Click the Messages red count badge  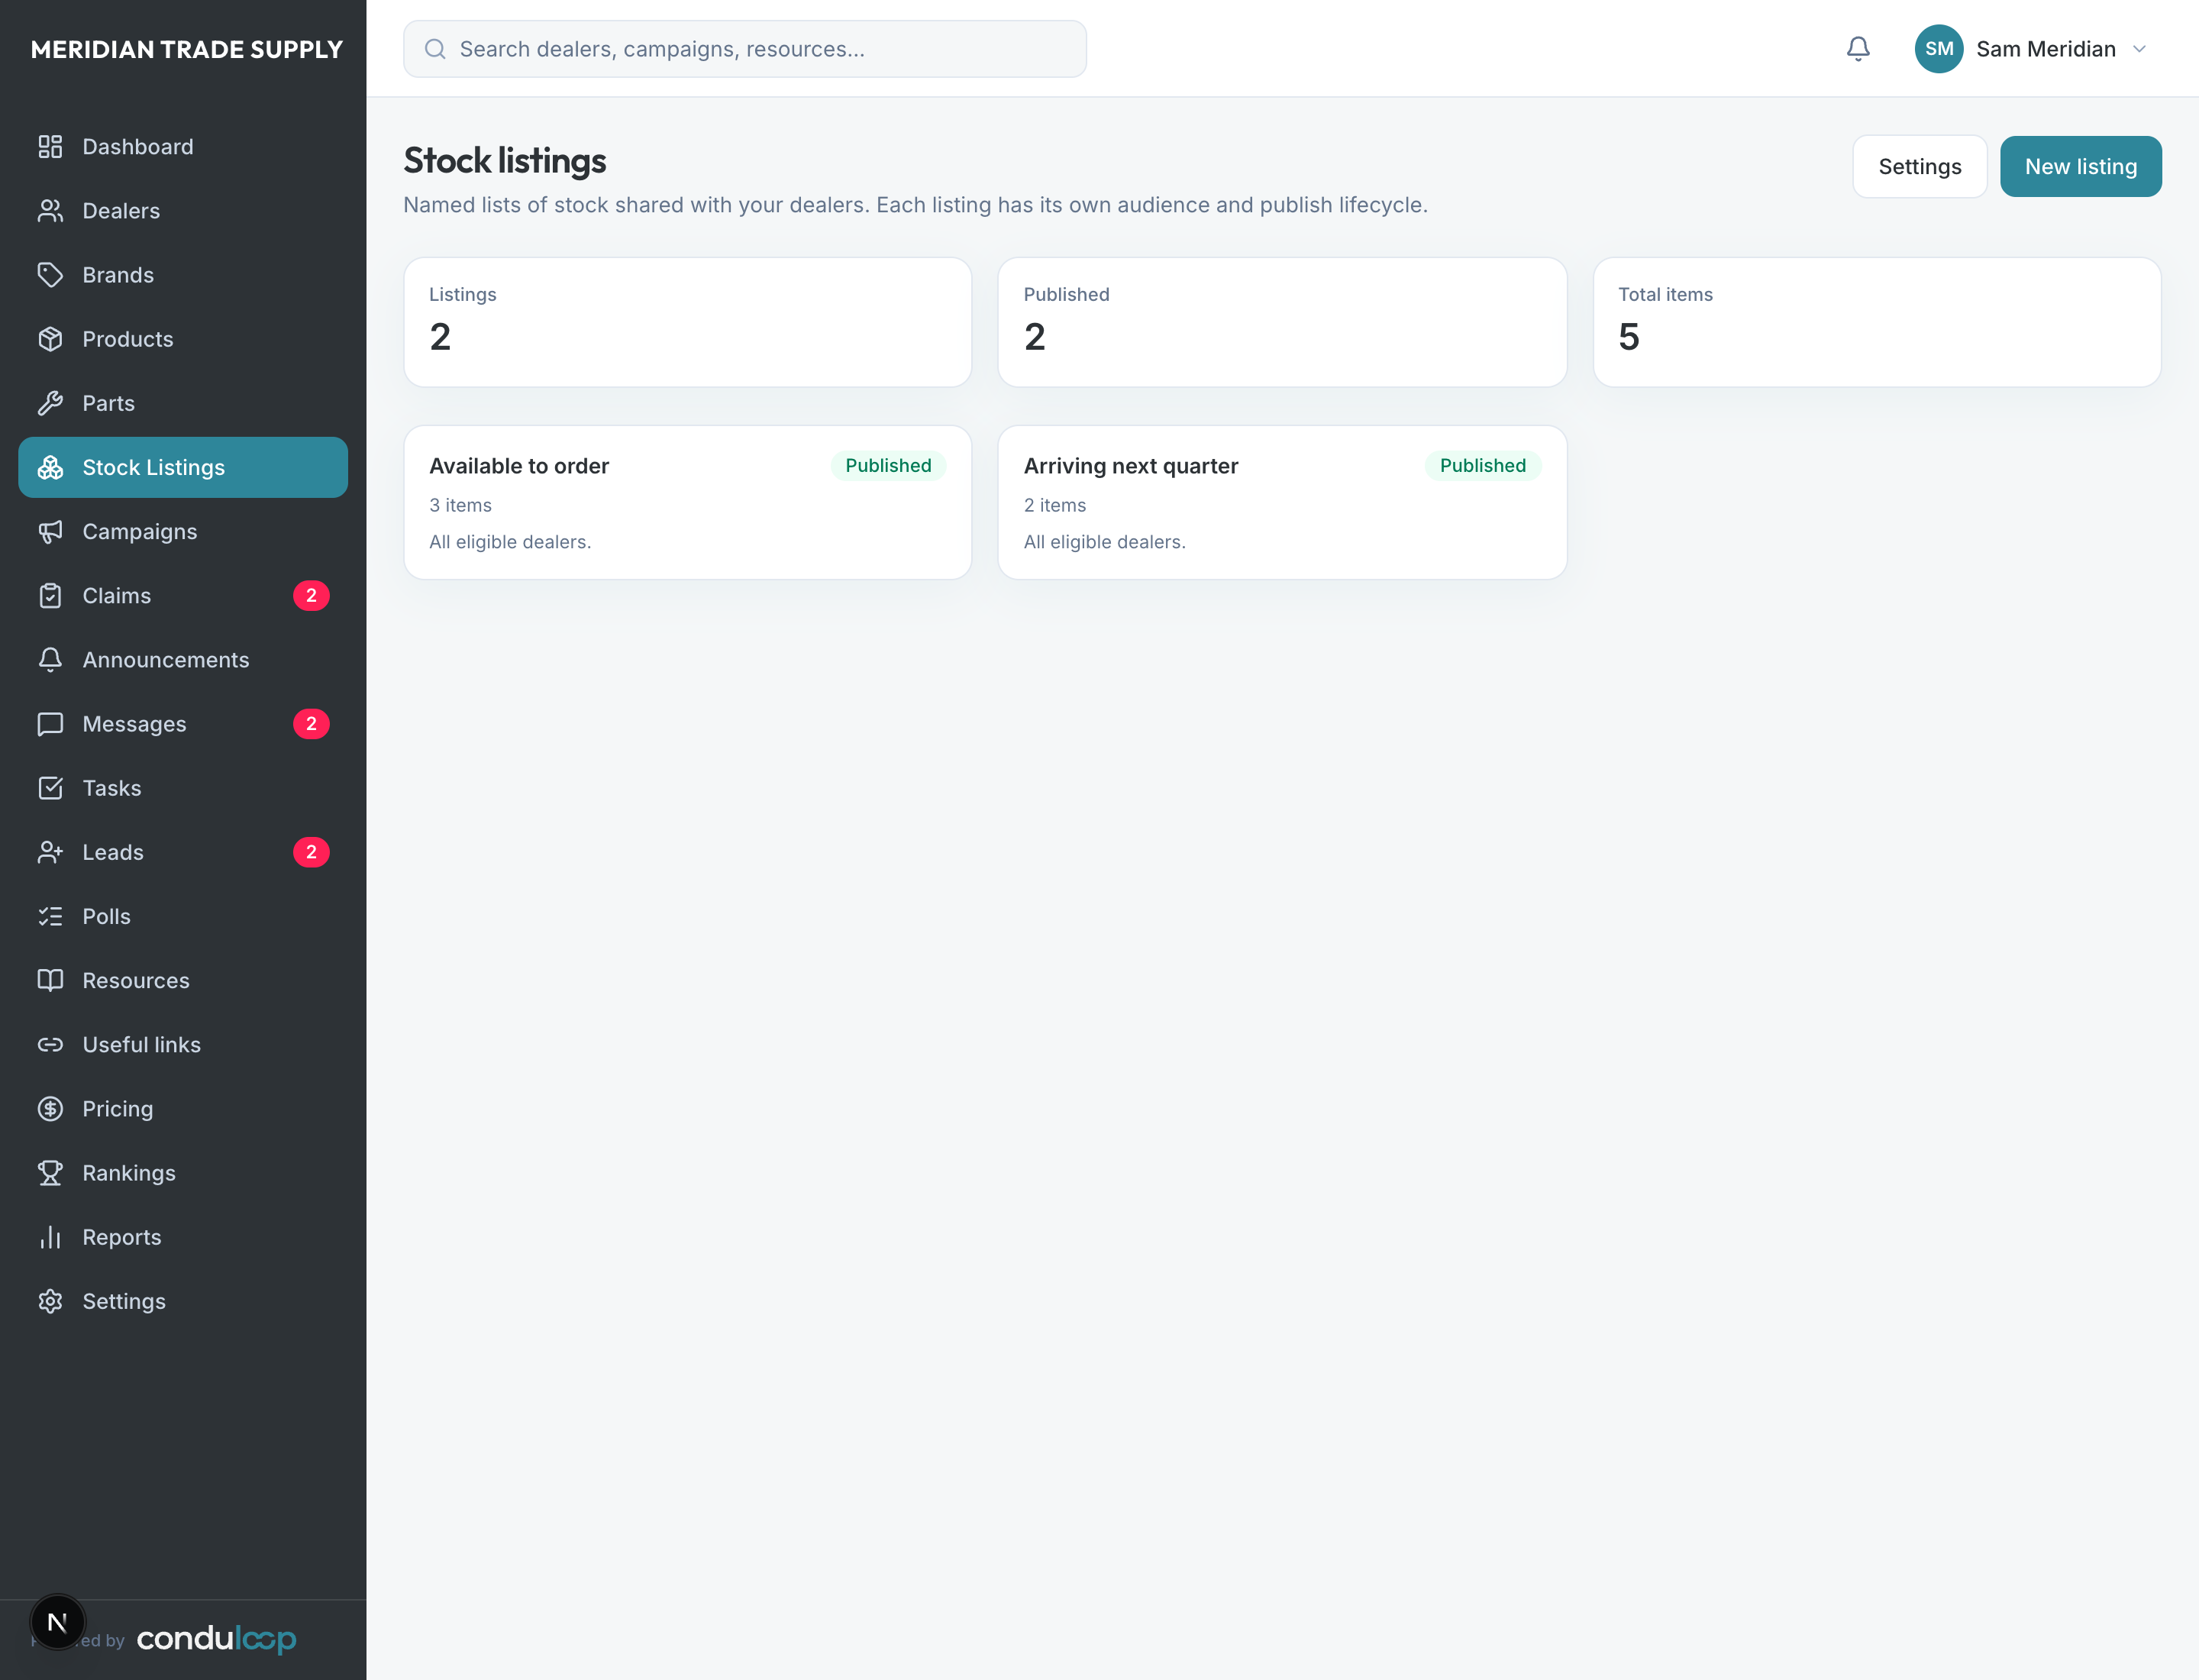point(311,724)
